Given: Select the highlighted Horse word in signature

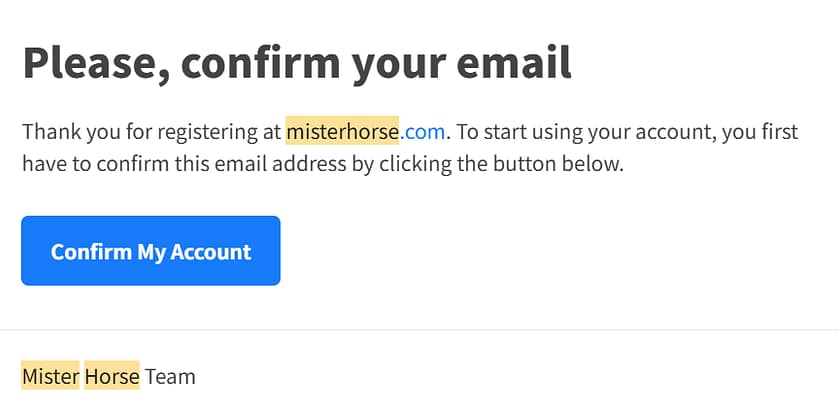Looking at the screenshot, I should tap(112, 376).
